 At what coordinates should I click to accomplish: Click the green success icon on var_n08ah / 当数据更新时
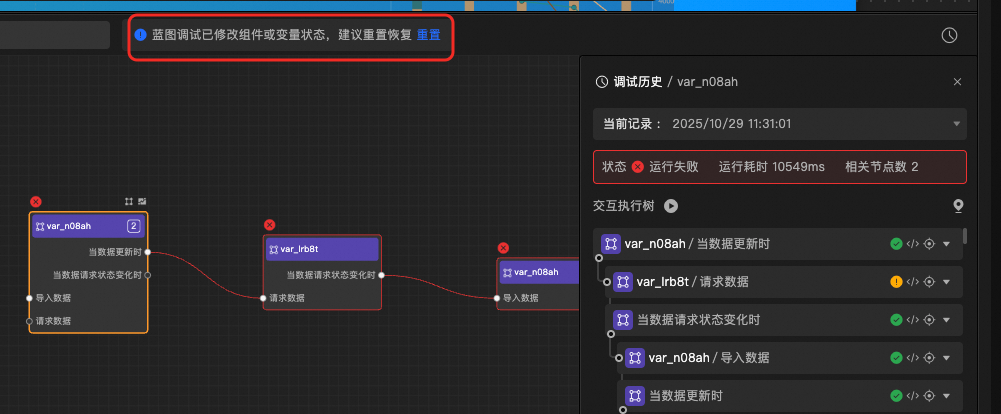896,244
